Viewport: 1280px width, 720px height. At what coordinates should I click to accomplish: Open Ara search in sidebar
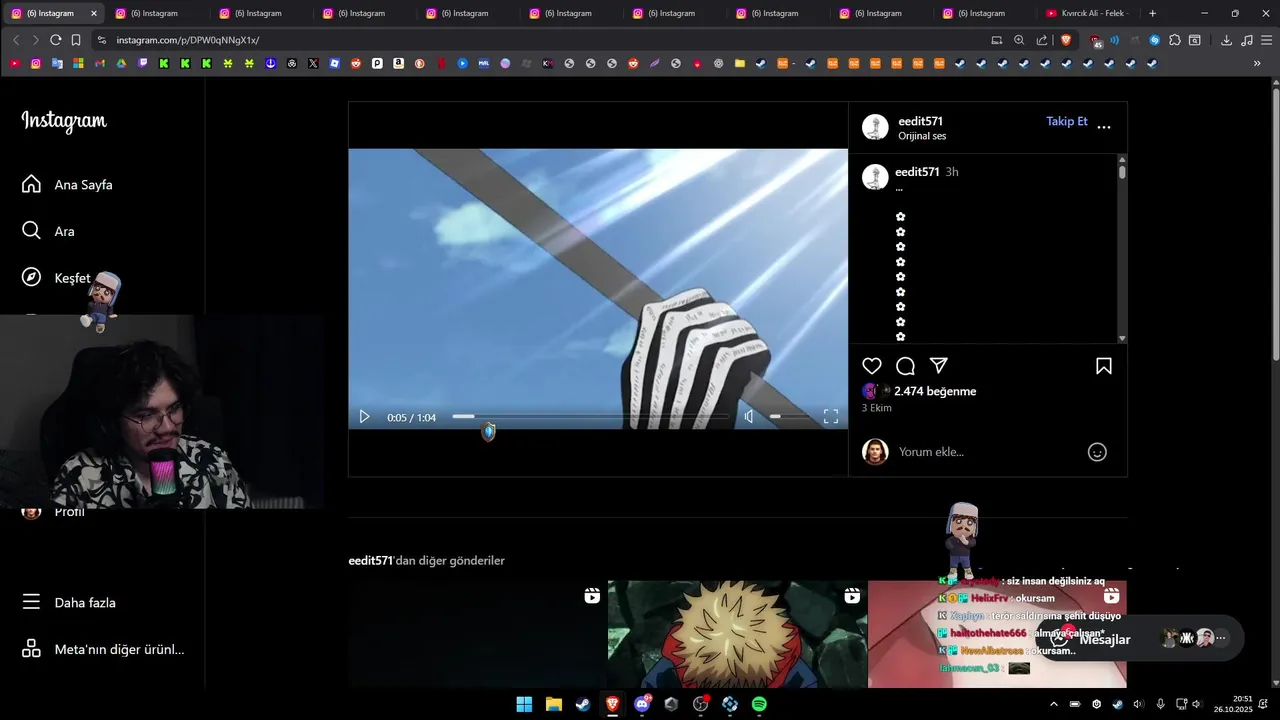pyautogui.click(x=48, y=231)
